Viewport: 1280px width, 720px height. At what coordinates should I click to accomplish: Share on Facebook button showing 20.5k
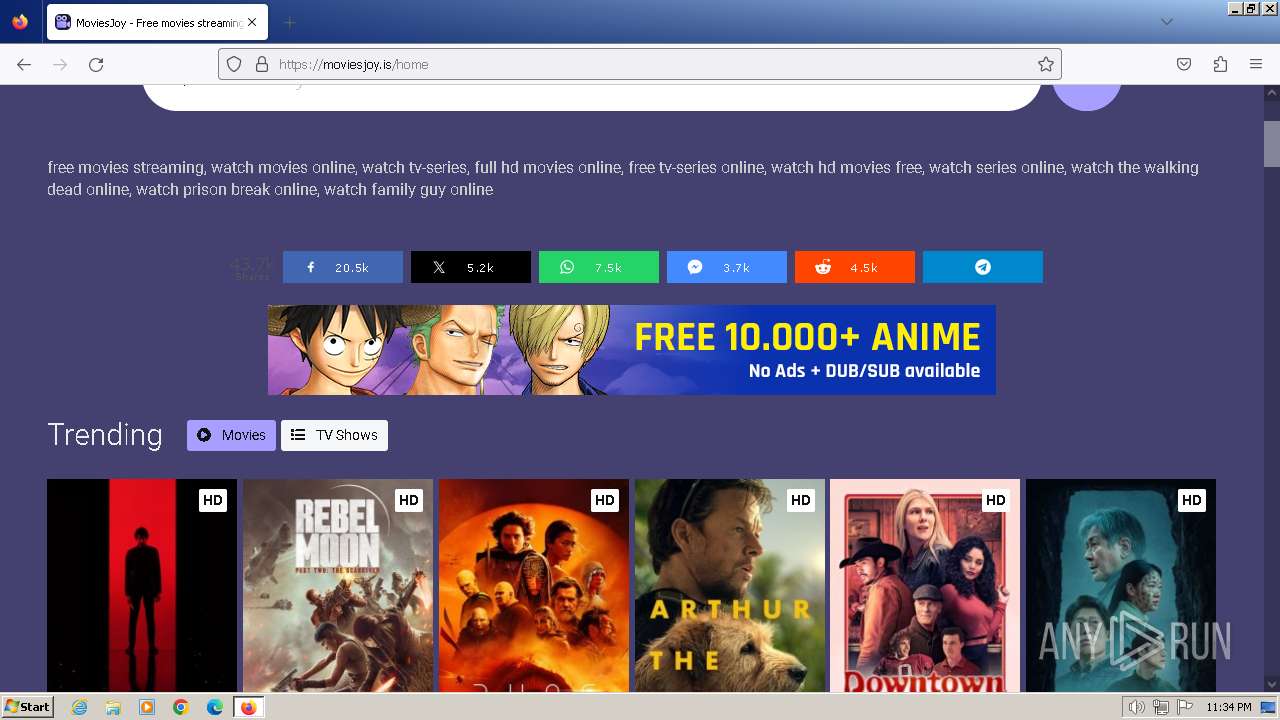pyautogui.click(x=343, y=267)
